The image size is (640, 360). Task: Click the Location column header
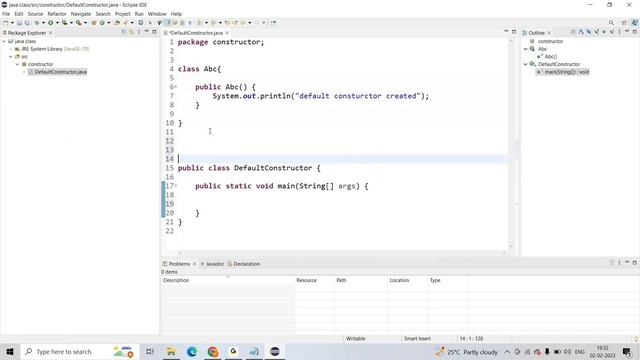click(x=407, y=280)
